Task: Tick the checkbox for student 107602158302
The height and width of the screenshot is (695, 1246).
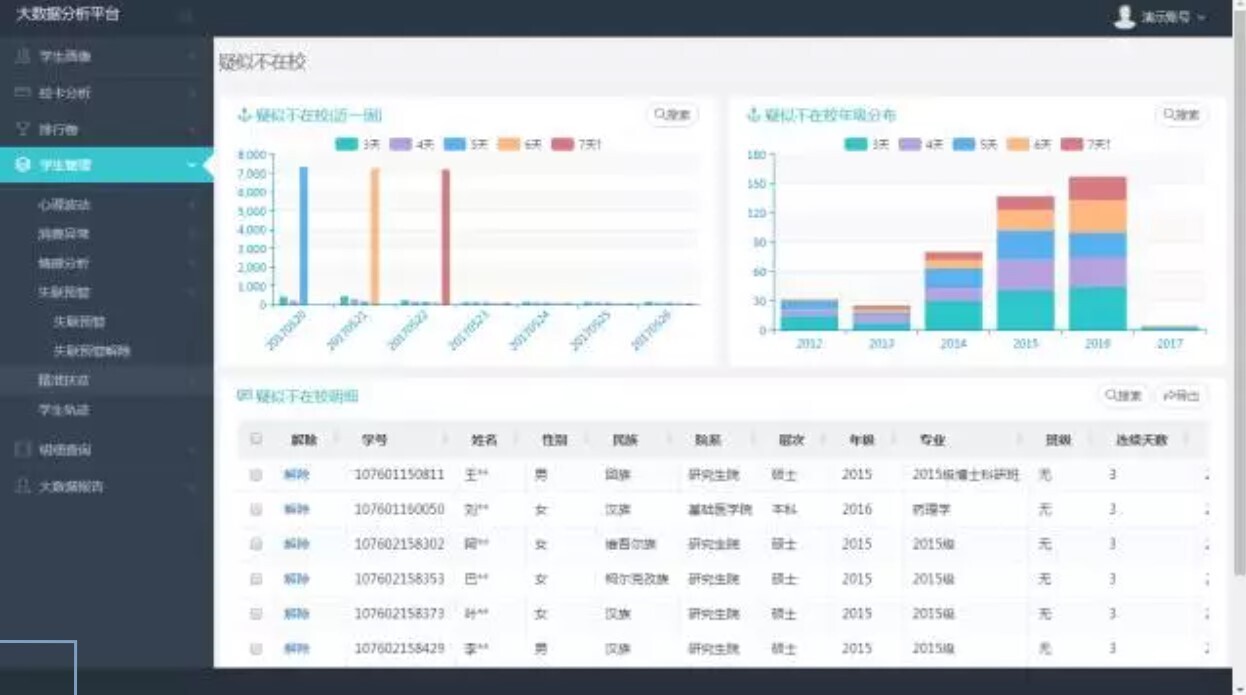Action: [x=256, y=544]
